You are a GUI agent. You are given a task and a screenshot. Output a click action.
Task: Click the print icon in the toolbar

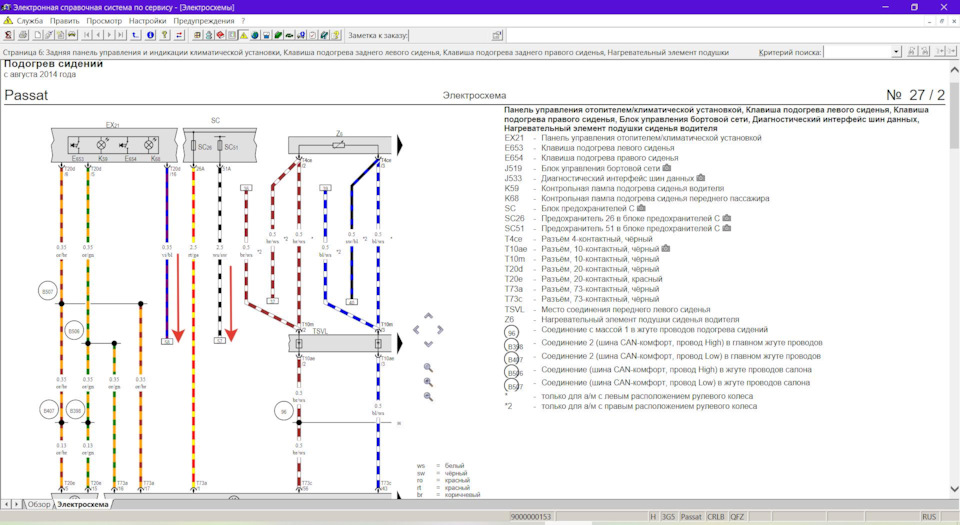tap(23, 35)
